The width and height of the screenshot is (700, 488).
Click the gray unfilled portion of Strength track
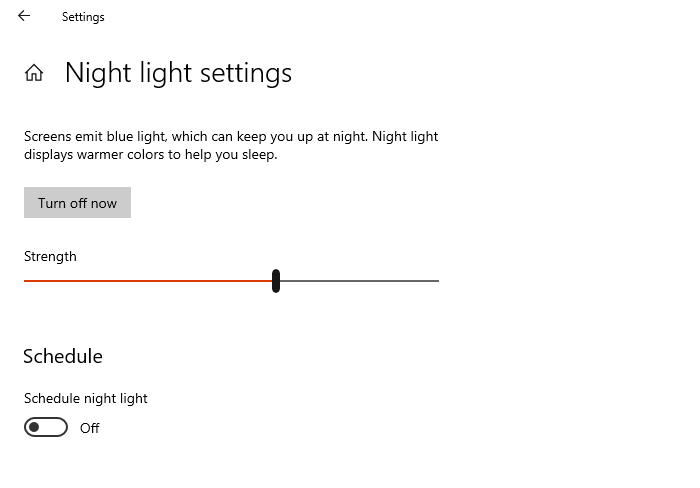point(358,281)
